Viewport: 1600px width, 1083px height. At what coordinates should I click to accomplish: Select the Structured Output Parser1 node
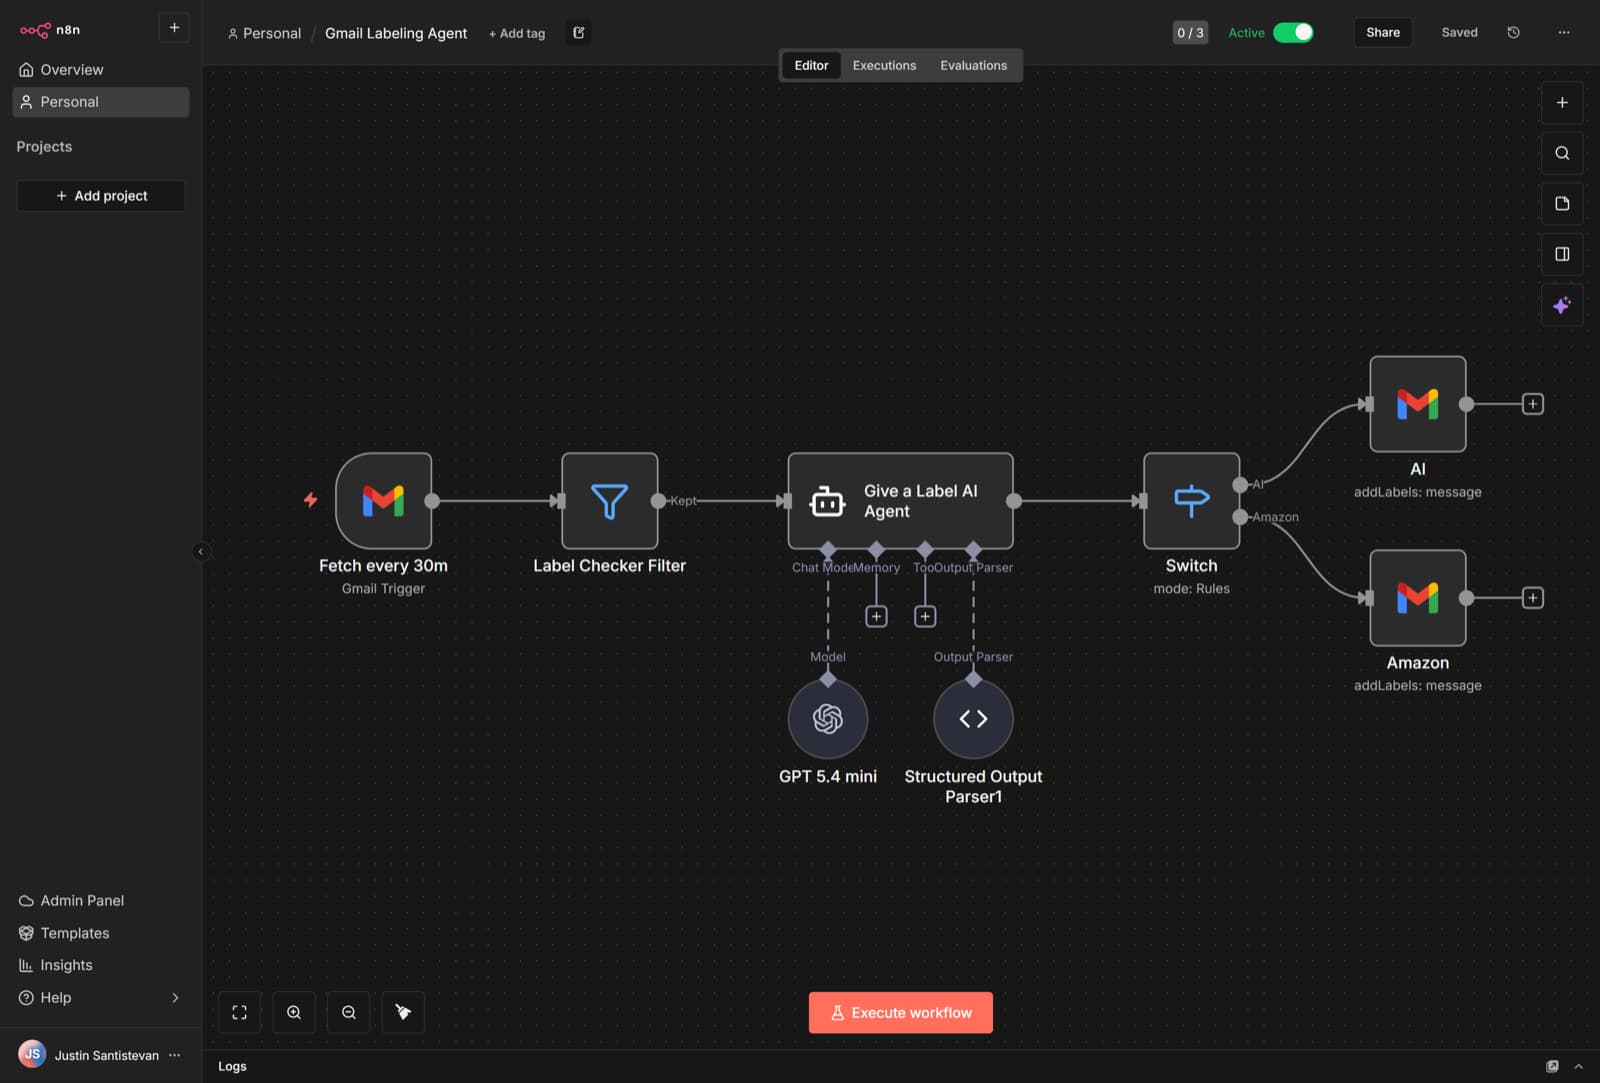tap(973, 719)
